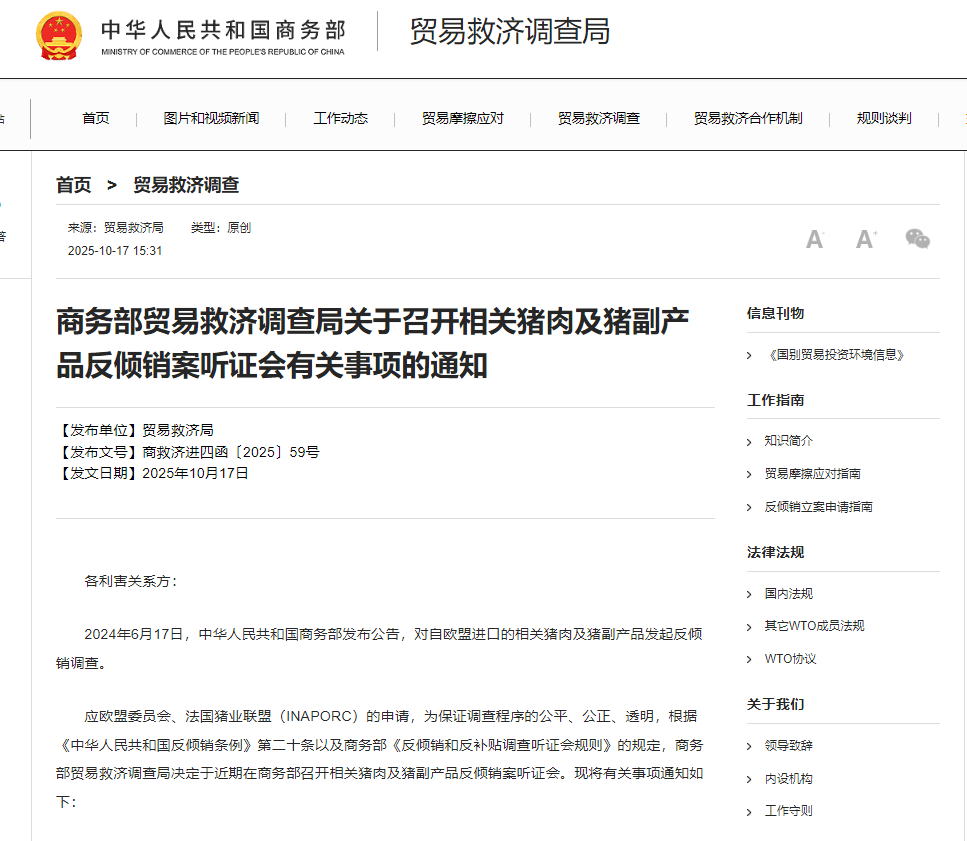
Task: Click 来源:贸易救济局 source text
Action: pyautogui.click(x=115, y=228)
